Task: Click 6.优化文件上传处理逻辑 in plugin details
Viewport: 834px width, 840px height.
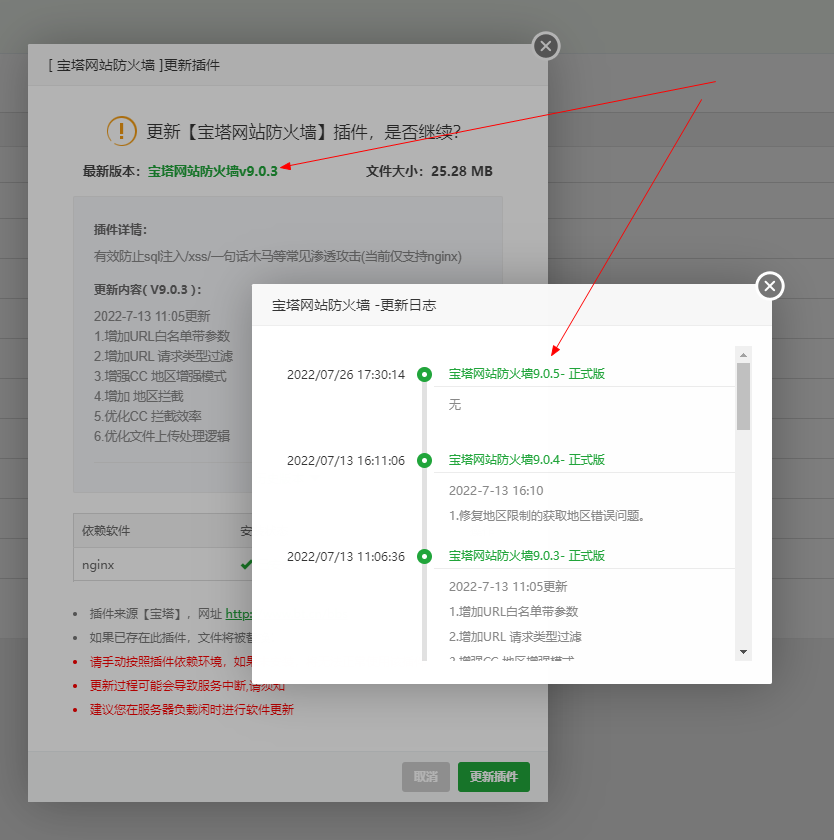Action: tap(162, 436)
